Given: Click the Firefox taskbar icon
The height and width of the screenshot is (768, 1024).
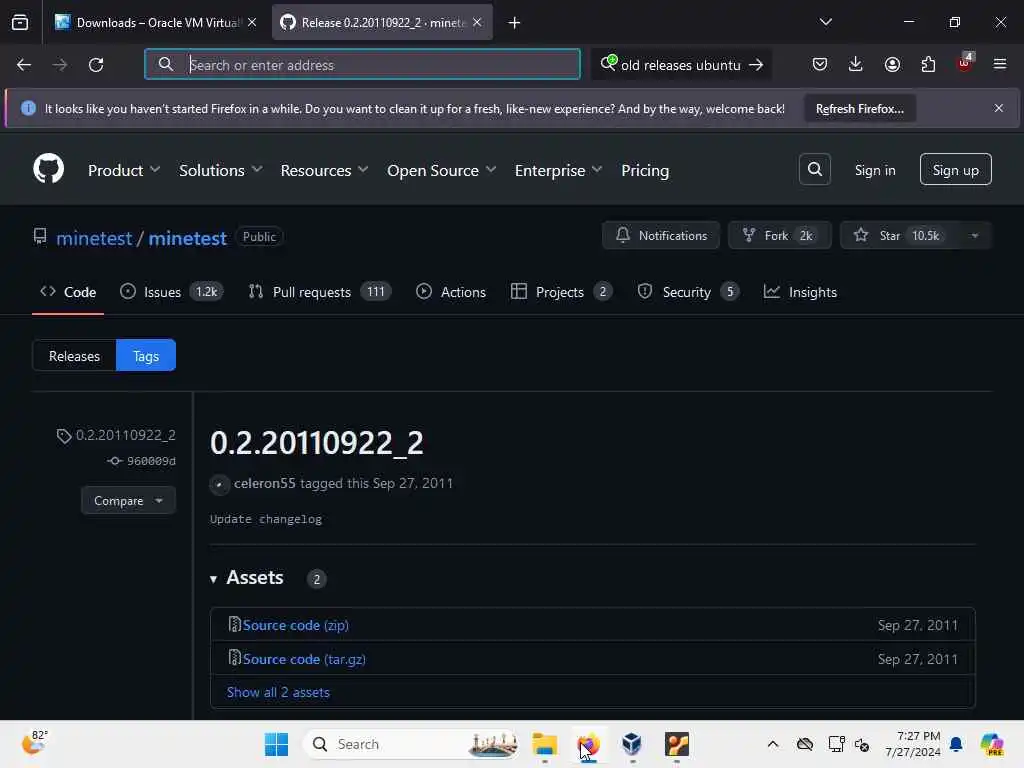Looking at the screenshot, I should 588,744.
